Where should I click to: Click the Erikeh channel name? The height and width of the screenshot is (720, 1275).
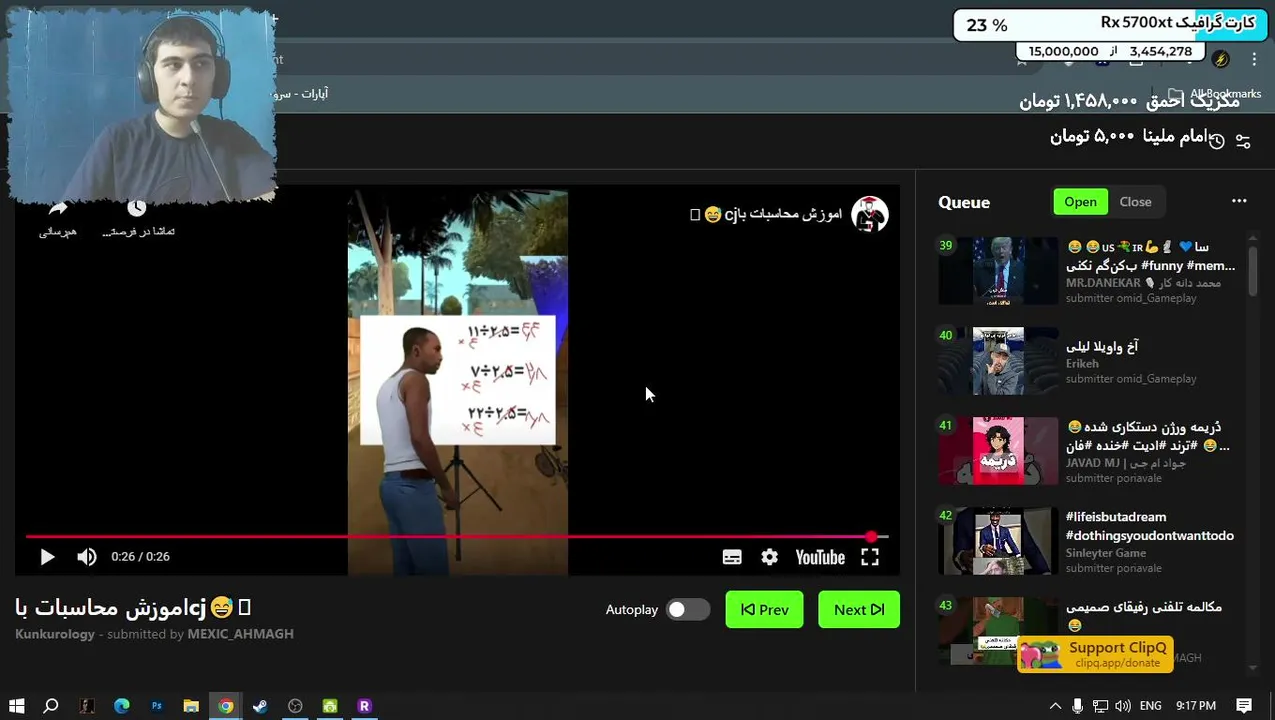click(x=1082, y=364)
